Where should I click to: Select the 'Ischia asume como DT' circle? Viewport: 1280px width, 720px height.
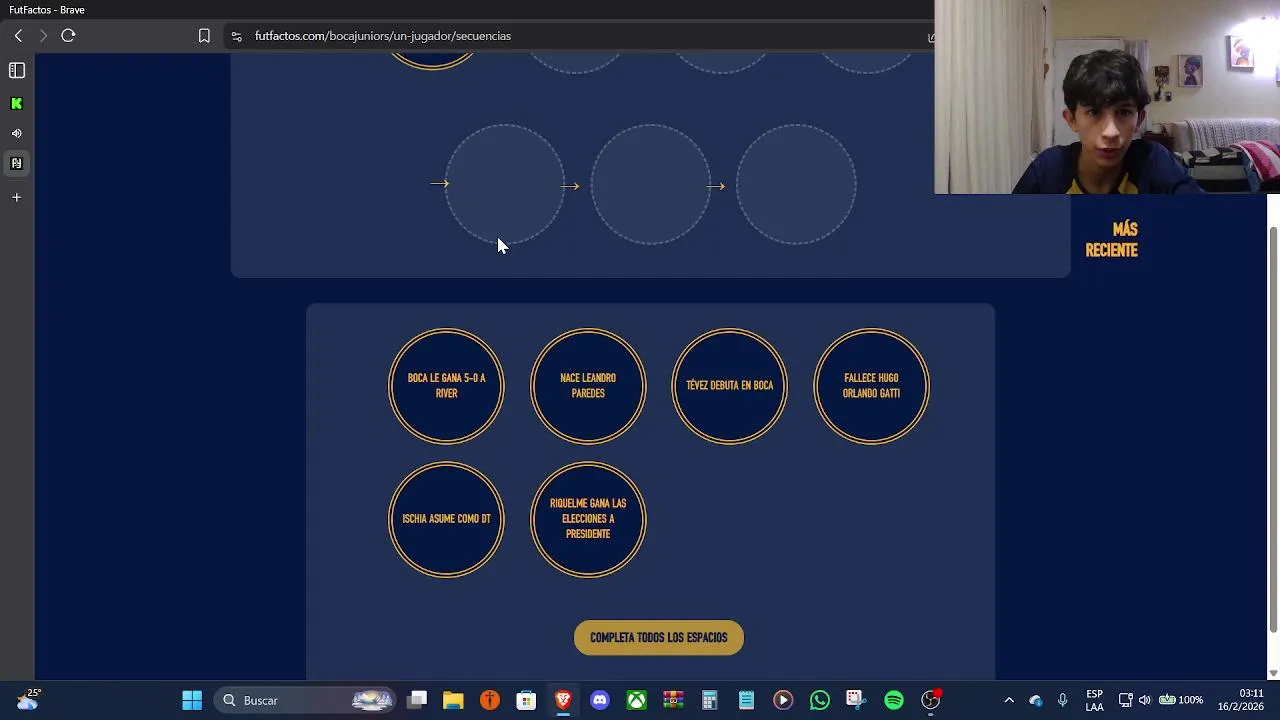pyautogui.click(x=446, y=519)
